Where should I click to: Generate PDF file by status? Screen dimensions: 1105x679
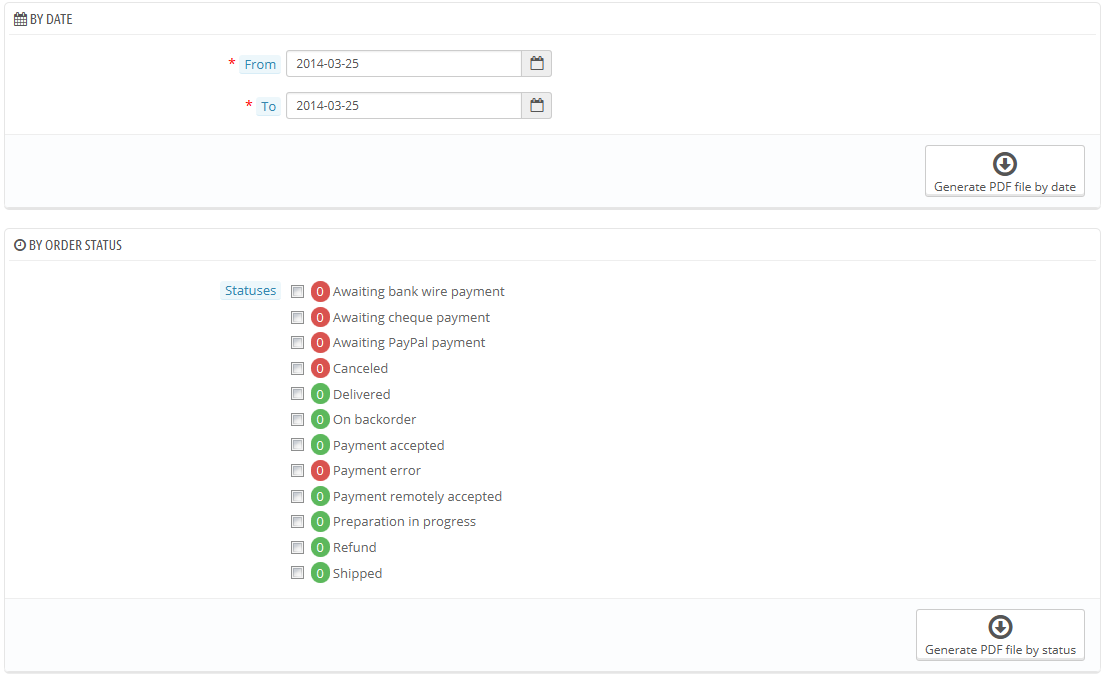(1000, 635)
